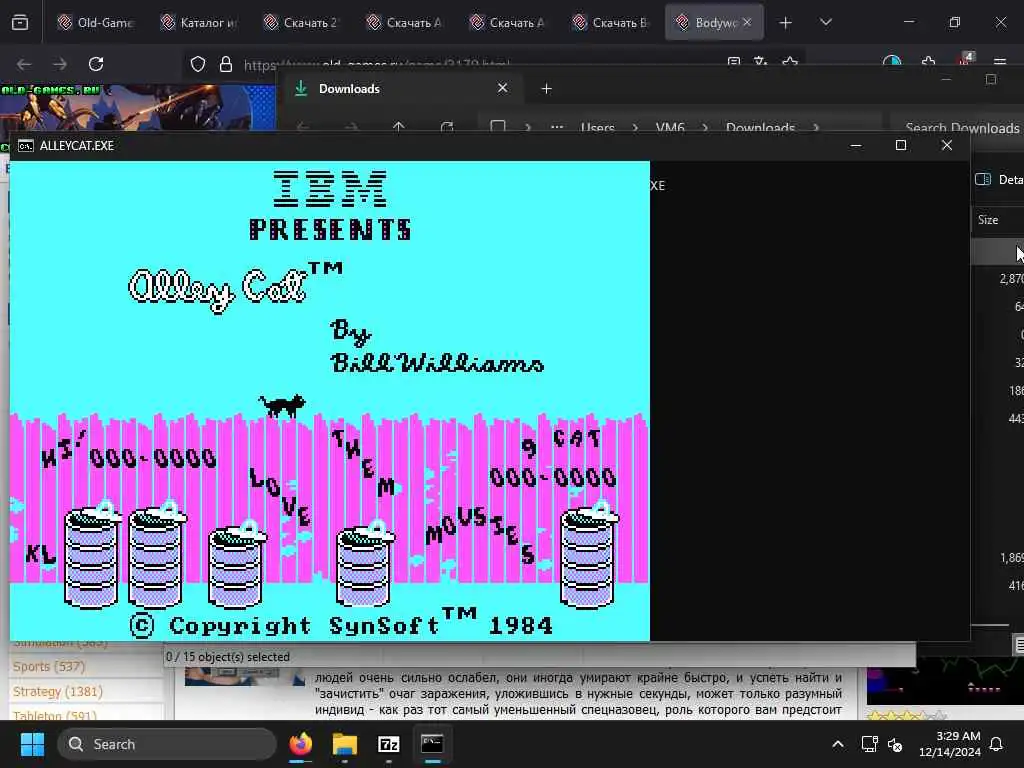Add a new File Explorer tab

click(547, 88)
